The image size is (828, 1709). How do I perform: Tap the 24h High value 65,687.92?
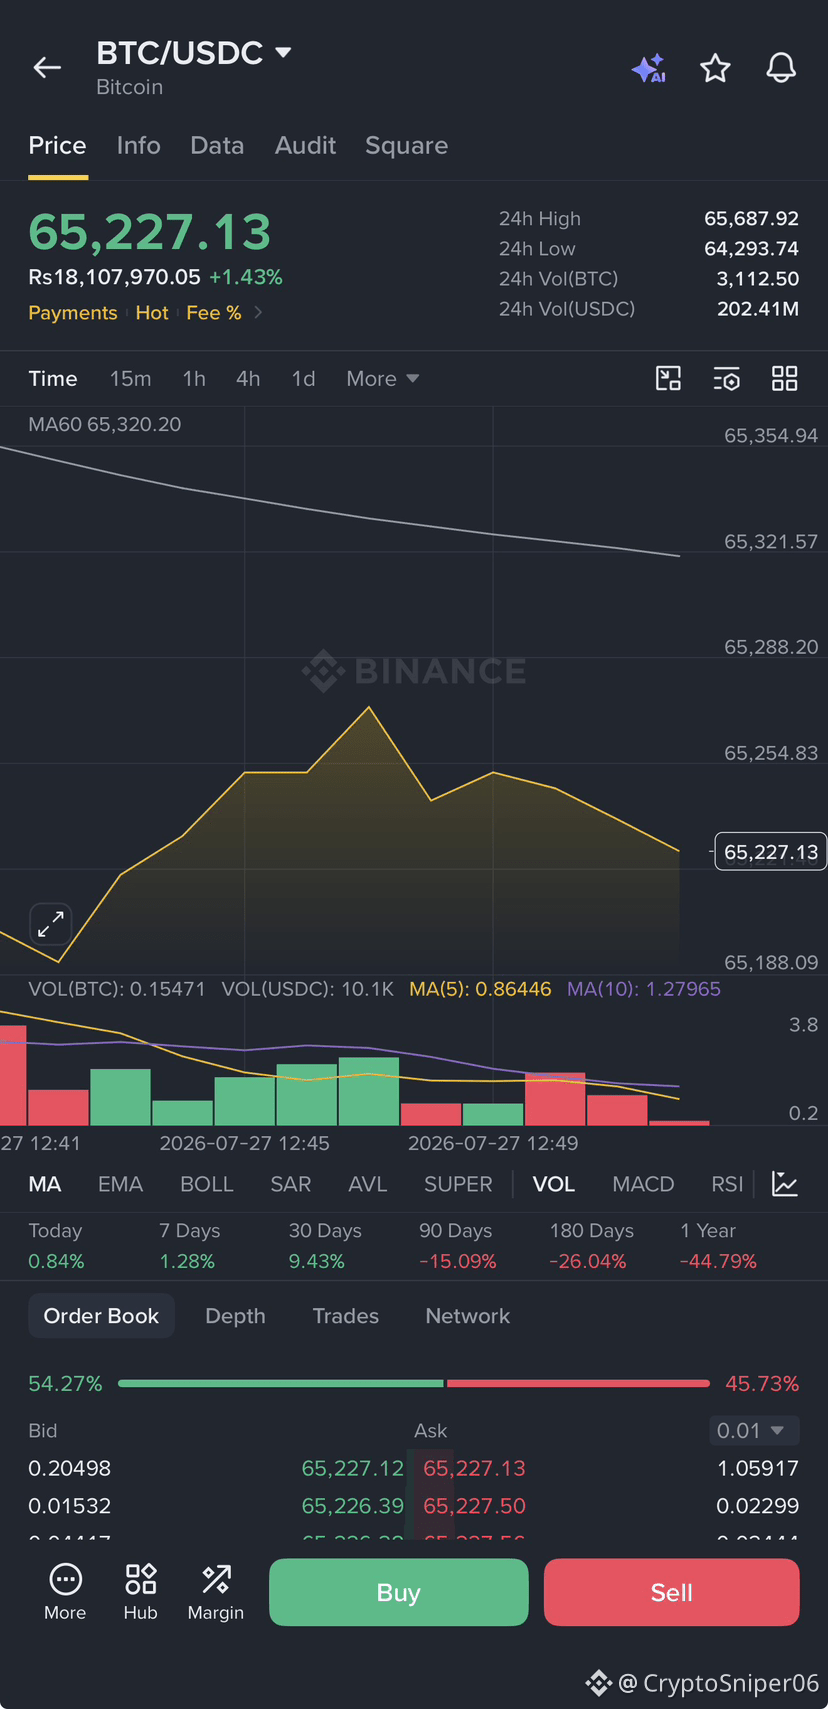point(752,218)
